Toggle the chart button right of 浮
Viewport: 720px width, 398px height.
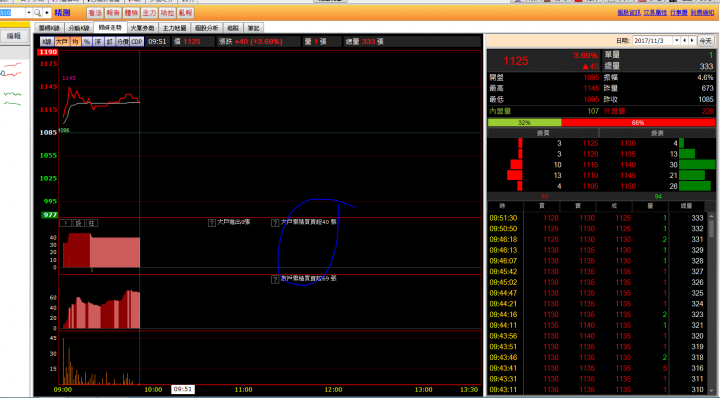[110, 42]
